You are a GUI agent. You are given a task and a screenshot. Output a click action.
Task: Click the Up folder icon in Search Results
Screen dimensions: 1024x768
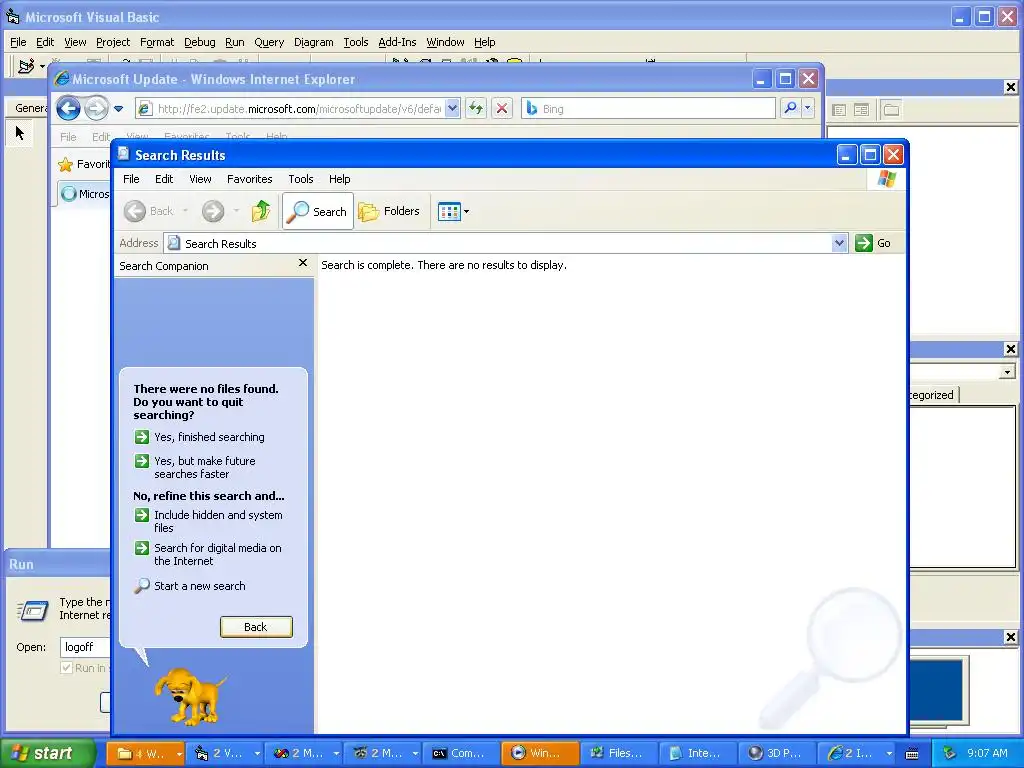(261, 211)
